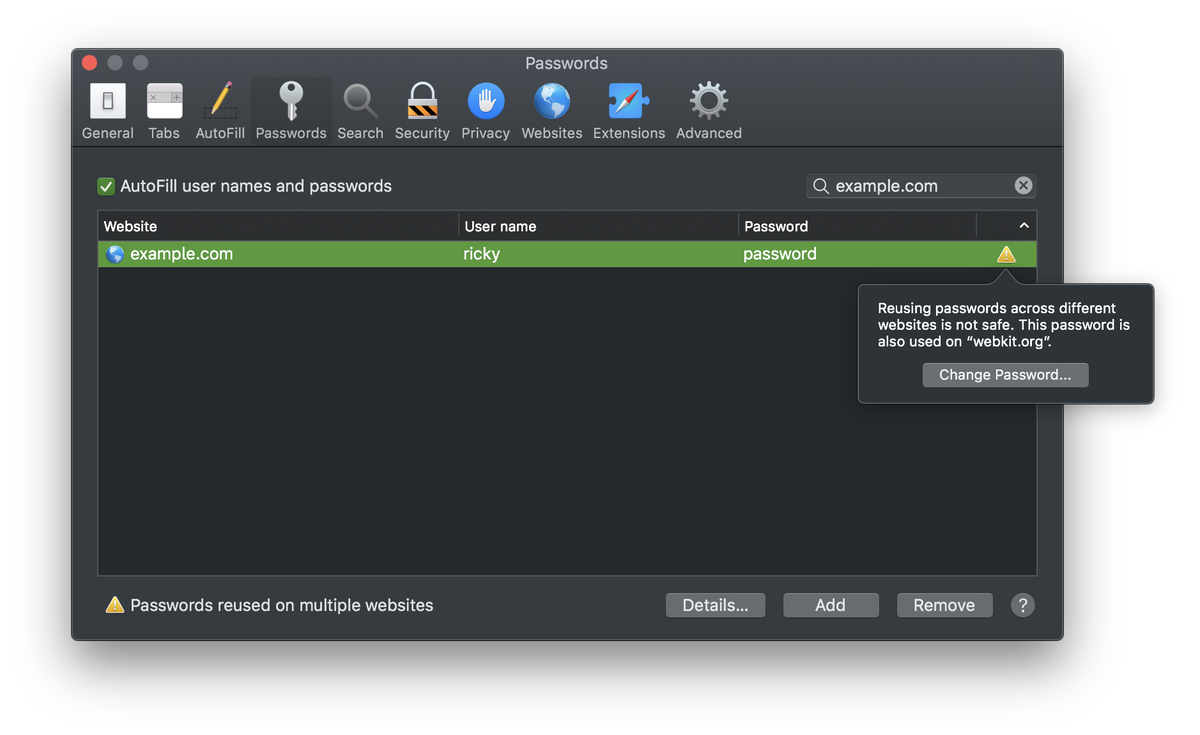Select the password cell "password"

pyautogui.click(x=780, y=254)
